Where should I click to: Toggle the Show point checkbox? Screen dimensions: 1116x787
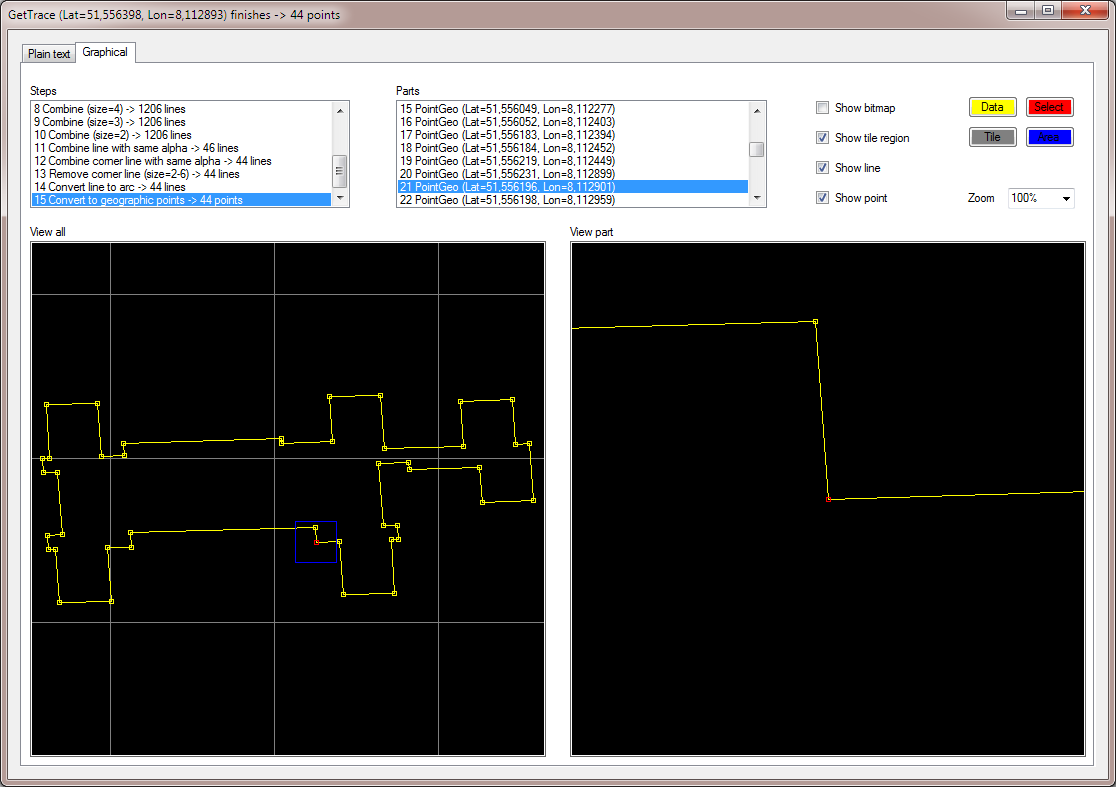point(823,197)
